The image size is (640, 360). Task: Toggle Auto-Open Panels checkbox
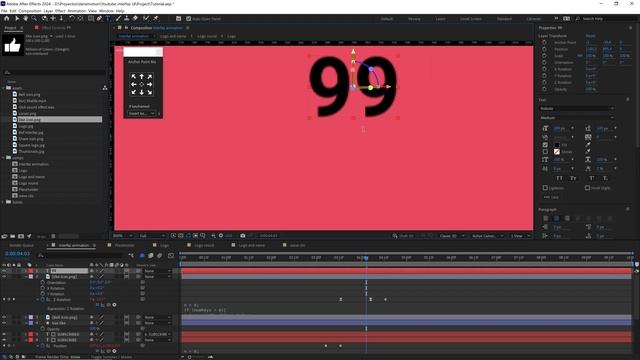tap(189, 19)
